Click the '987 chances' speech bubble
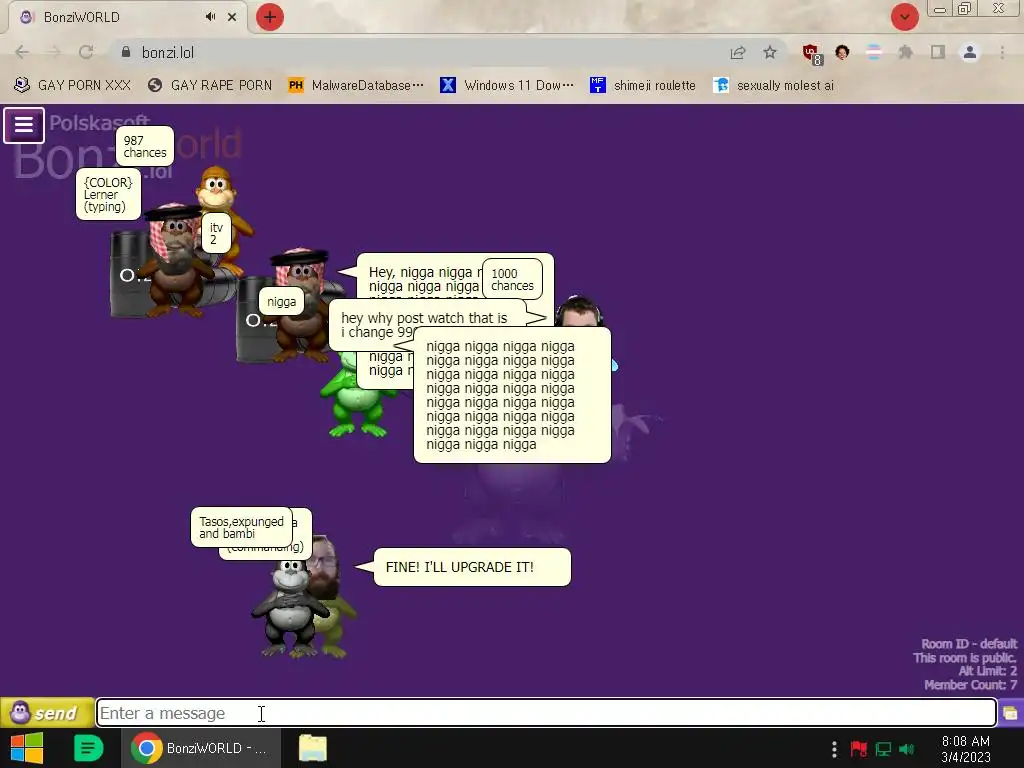1024x768 pixels. (x=144, y=146)
